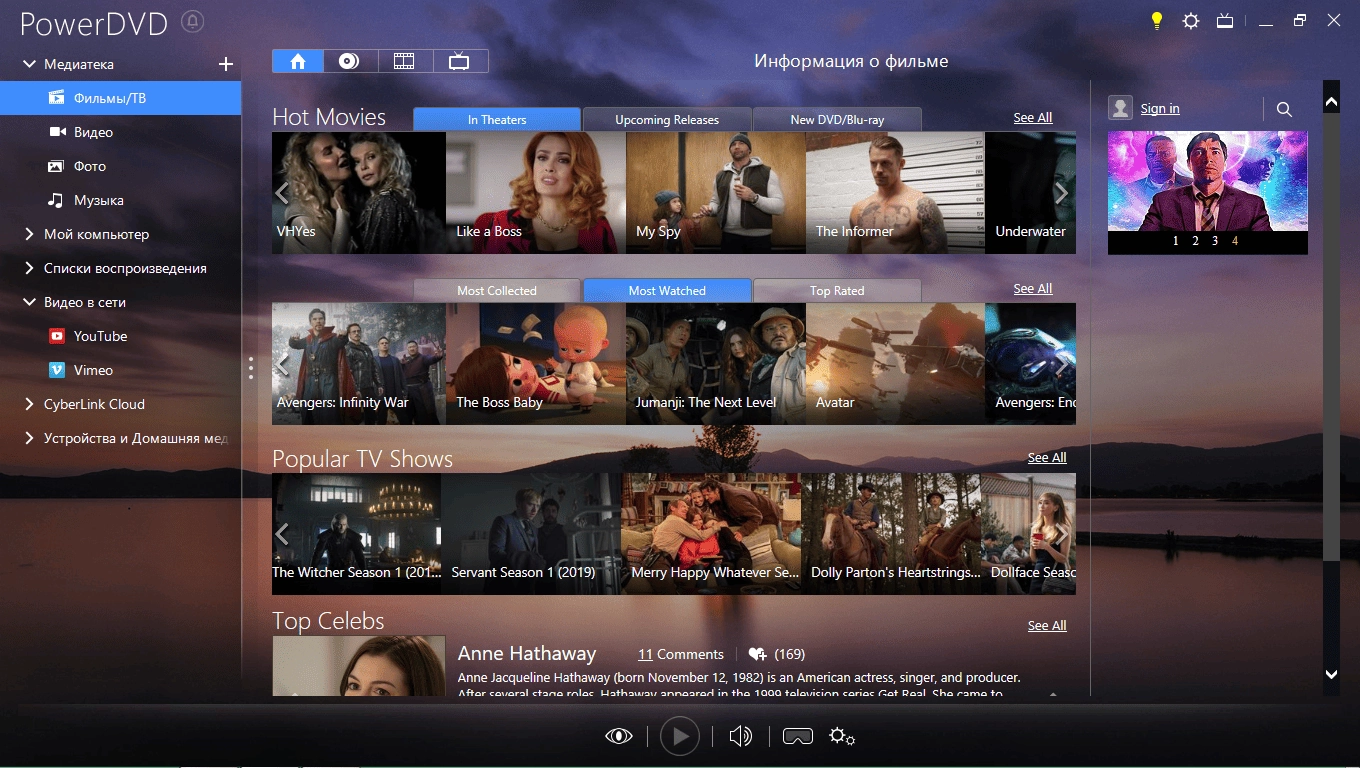Open the settings gear in title bar
Image resolution: width=1360 pixels, height=768 pixels.
coord(1190,20)
